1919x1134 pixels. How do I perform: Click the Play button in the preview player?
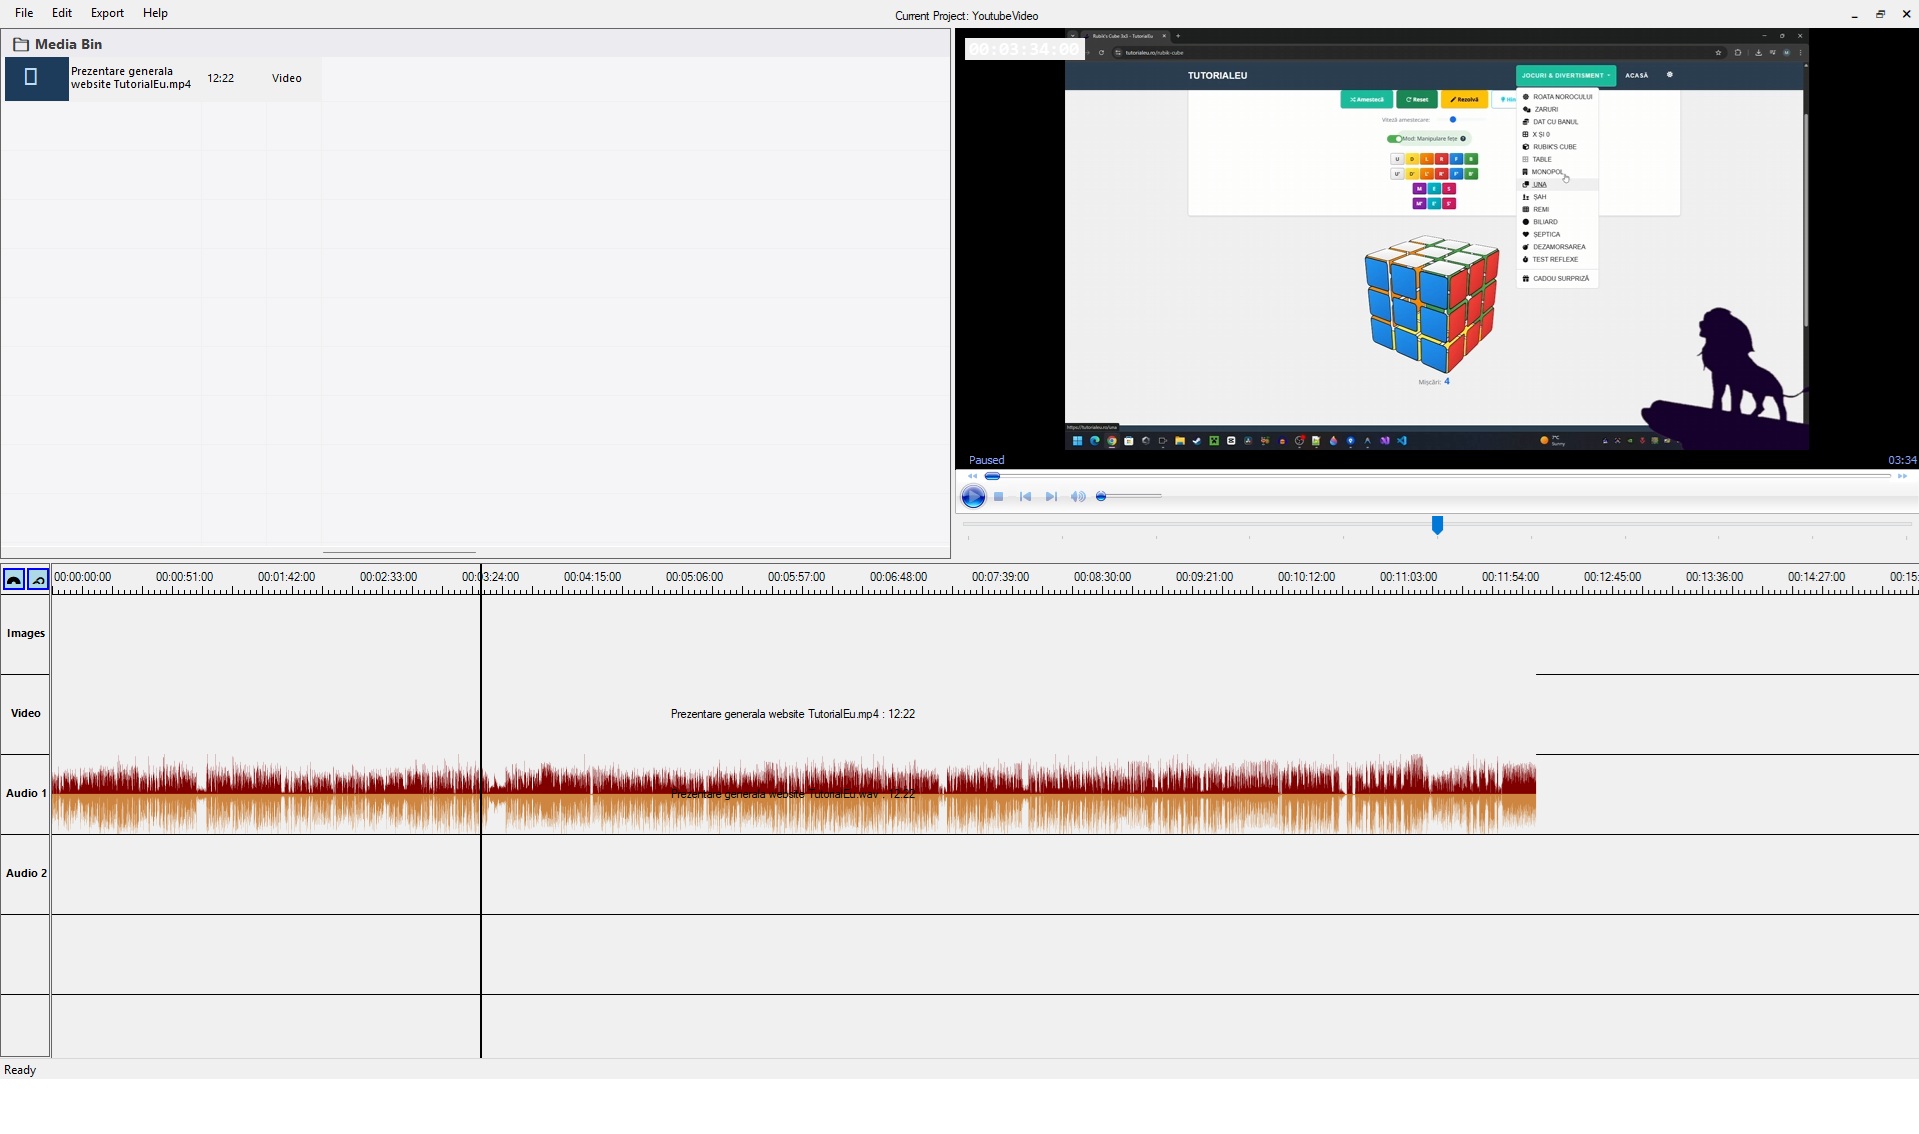(x=972, y=496)
